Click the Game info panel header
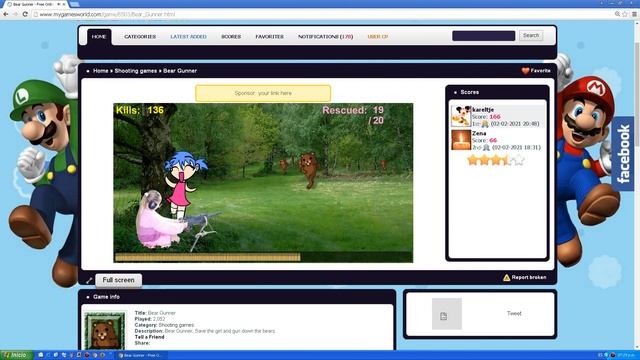 point(237,297)
